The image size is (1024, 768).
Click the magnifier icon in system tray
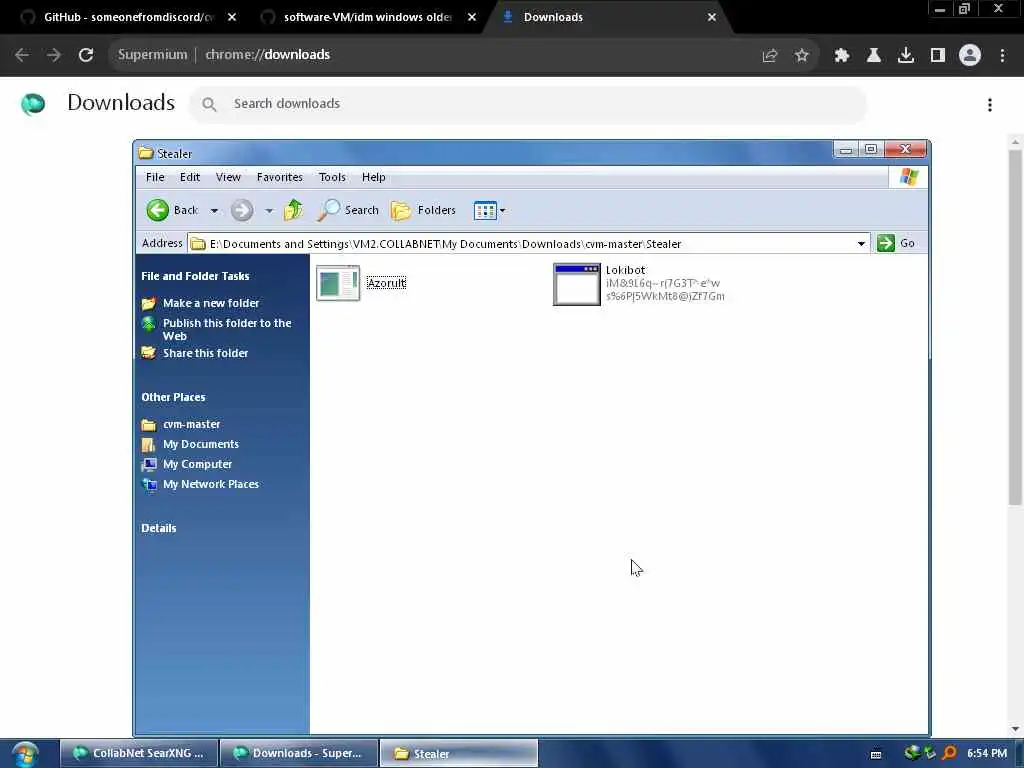(950, 753)
